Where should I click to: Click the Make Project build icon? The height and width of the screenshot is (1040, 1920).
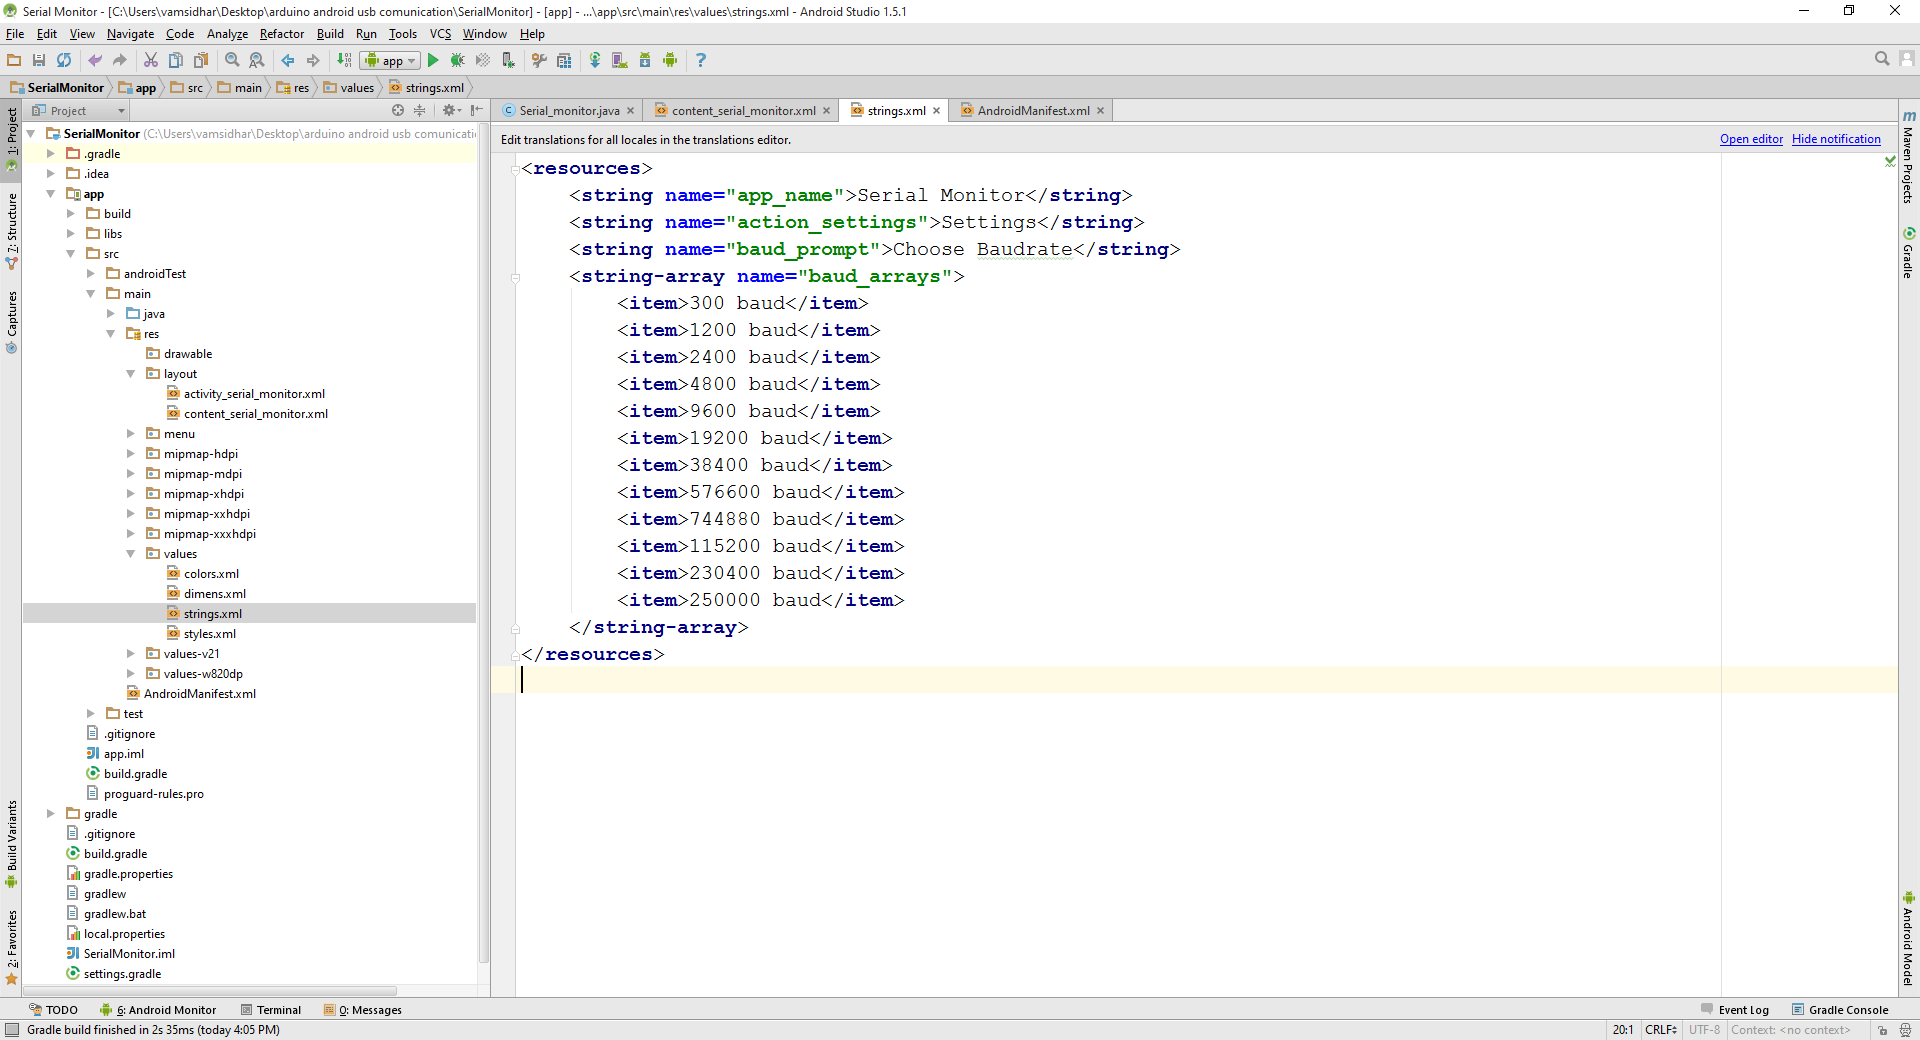tap(344, 60)
